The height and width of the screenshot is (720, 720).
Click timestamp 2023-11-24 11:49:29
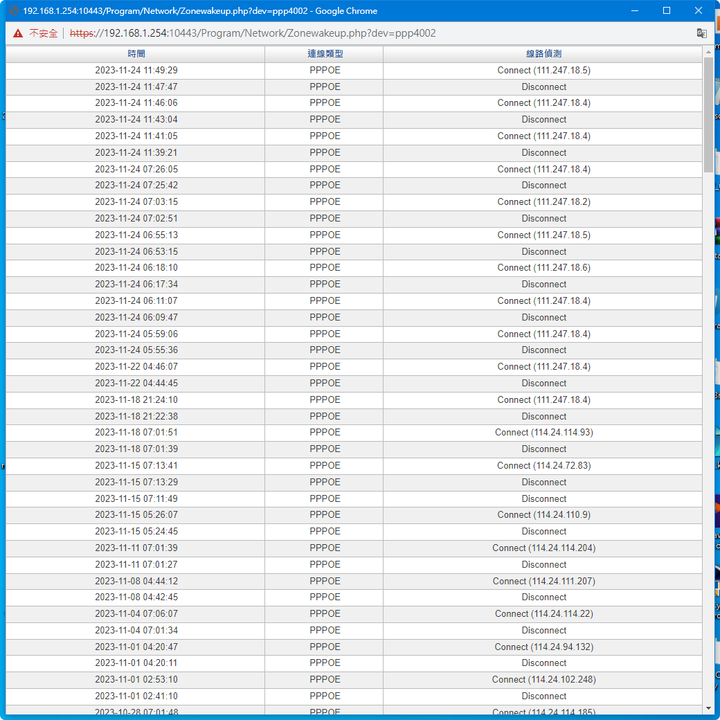[x=136, y=70]
